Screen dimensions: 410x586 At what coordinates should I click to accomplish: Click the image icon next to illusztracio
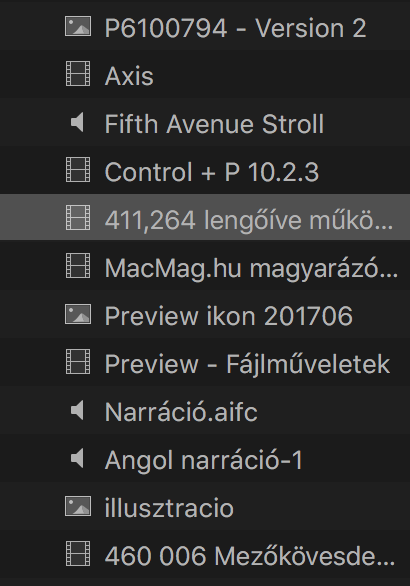click(78, 506)
